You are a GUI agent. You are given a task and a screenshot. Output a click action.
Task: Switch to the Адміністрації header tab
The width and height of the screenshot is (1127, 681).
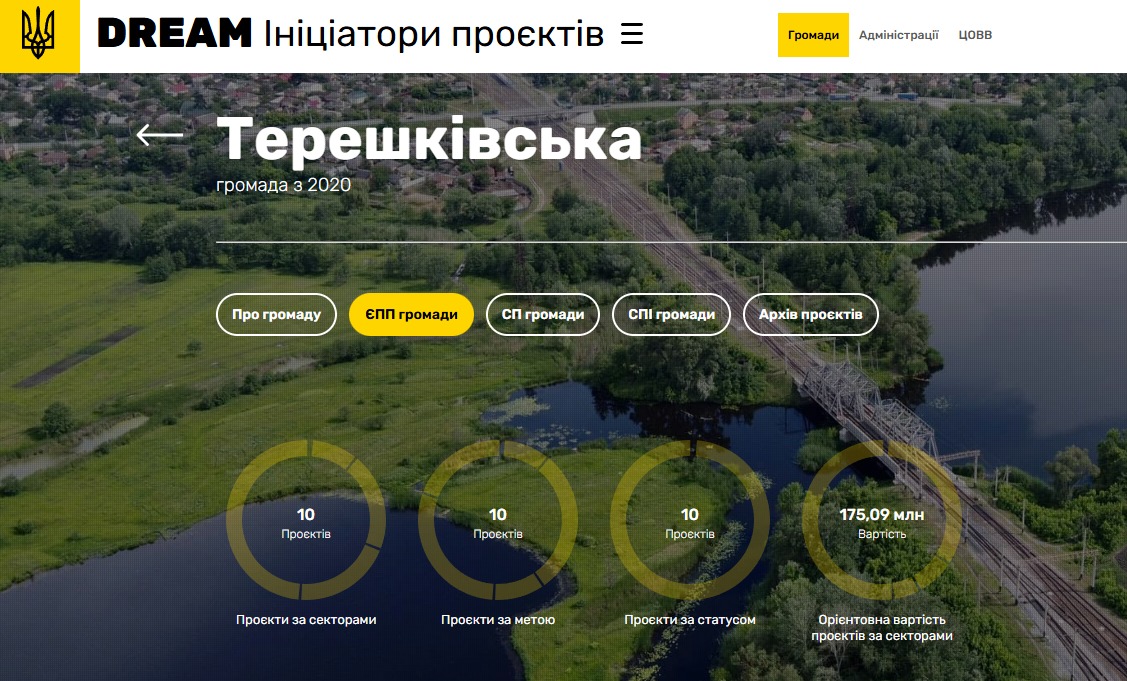tap(898, 35)
